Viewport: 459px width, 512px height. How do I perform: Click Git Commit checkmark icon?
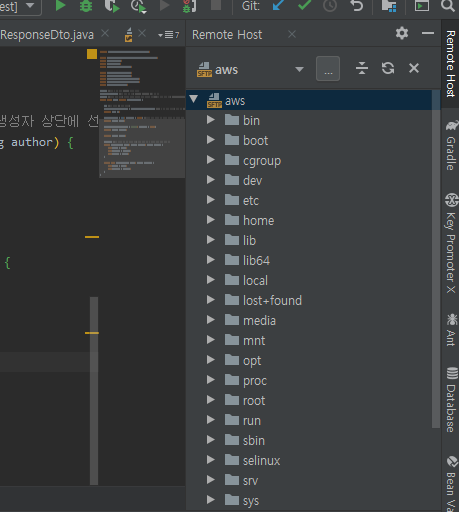(304, 5)
